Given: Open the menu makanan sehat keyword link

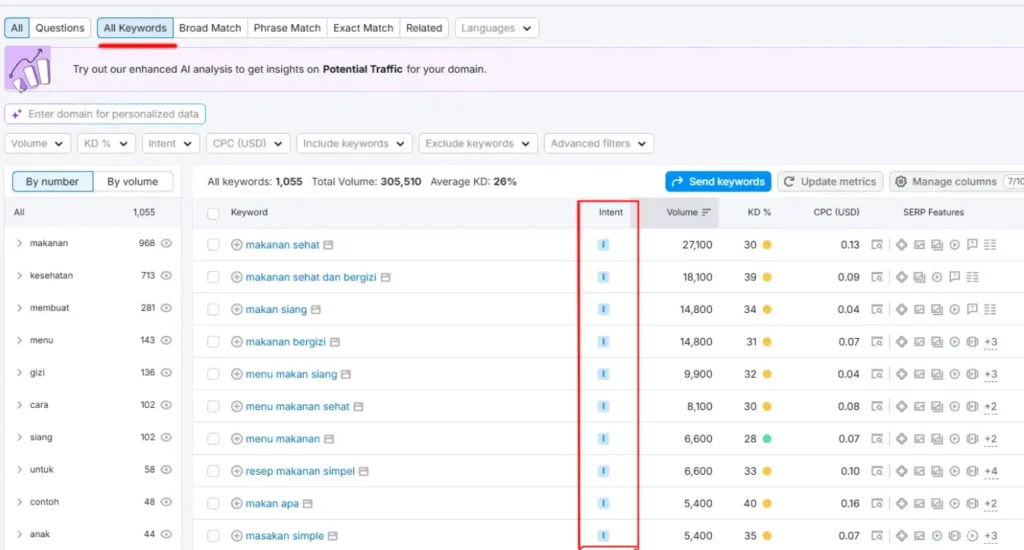Looking at the screenshot, I should (297, 406).
